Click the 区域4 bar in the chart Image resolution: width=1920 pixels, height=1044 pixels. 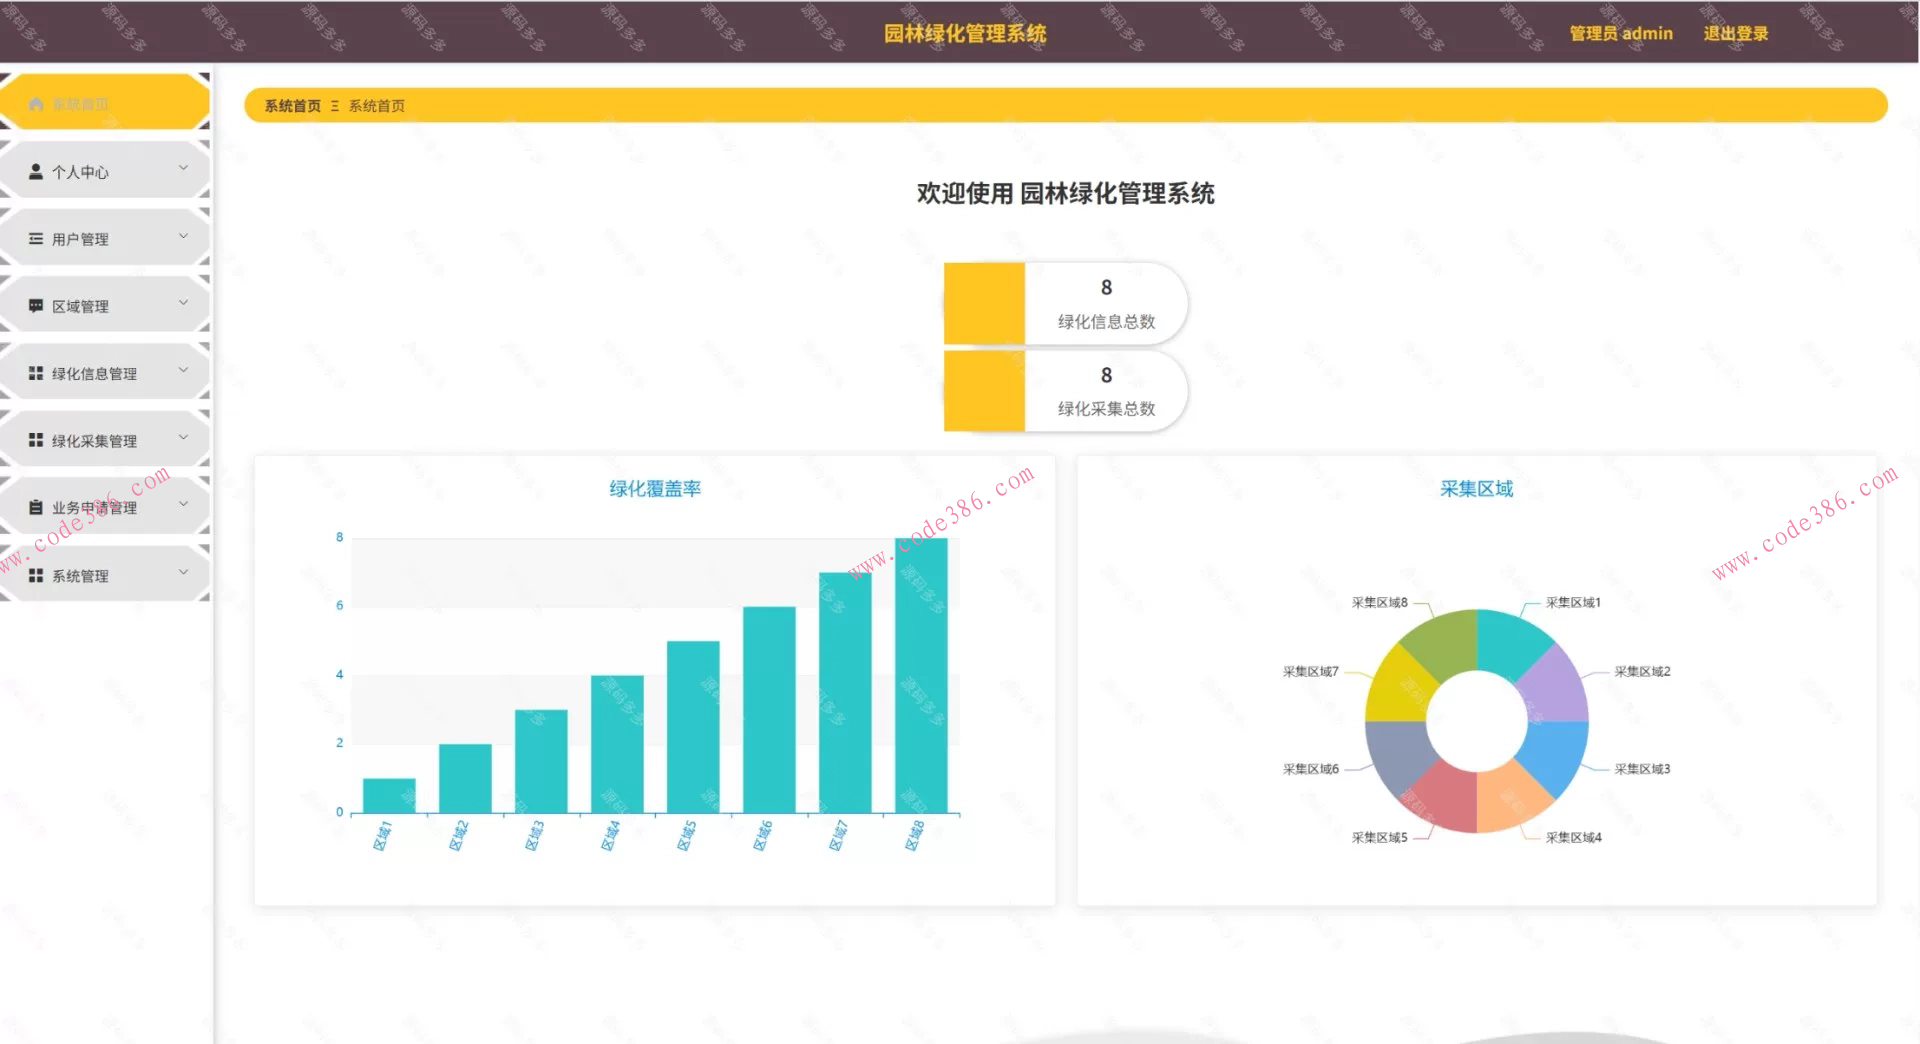[617, 744]
